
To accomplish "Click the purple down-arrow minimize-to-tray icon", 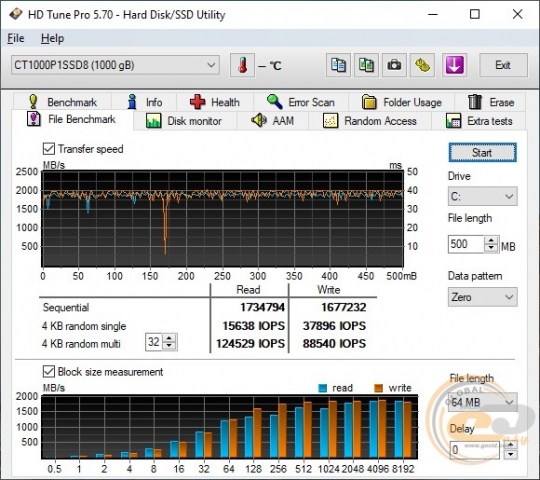I will tap(455, 65).
